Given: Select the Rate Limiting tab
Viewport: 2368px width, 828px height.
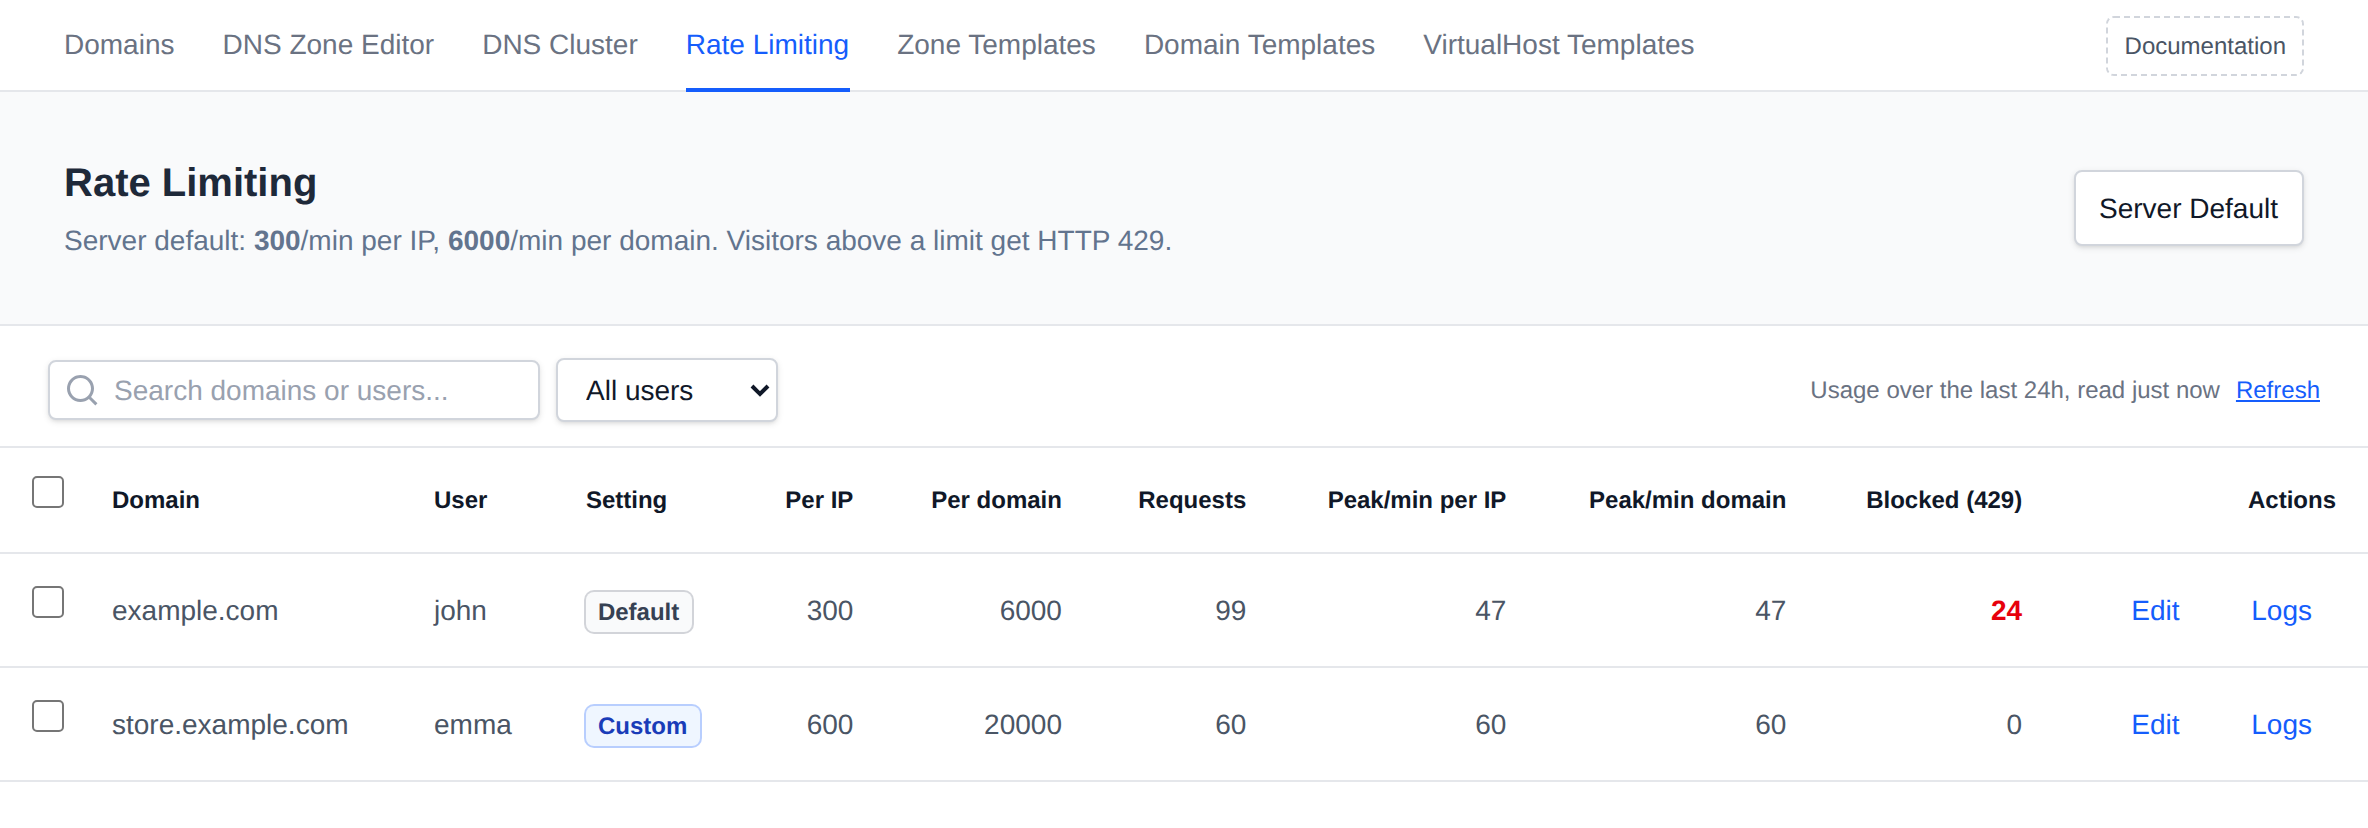Looking at the screenshot, I should 767,45.
